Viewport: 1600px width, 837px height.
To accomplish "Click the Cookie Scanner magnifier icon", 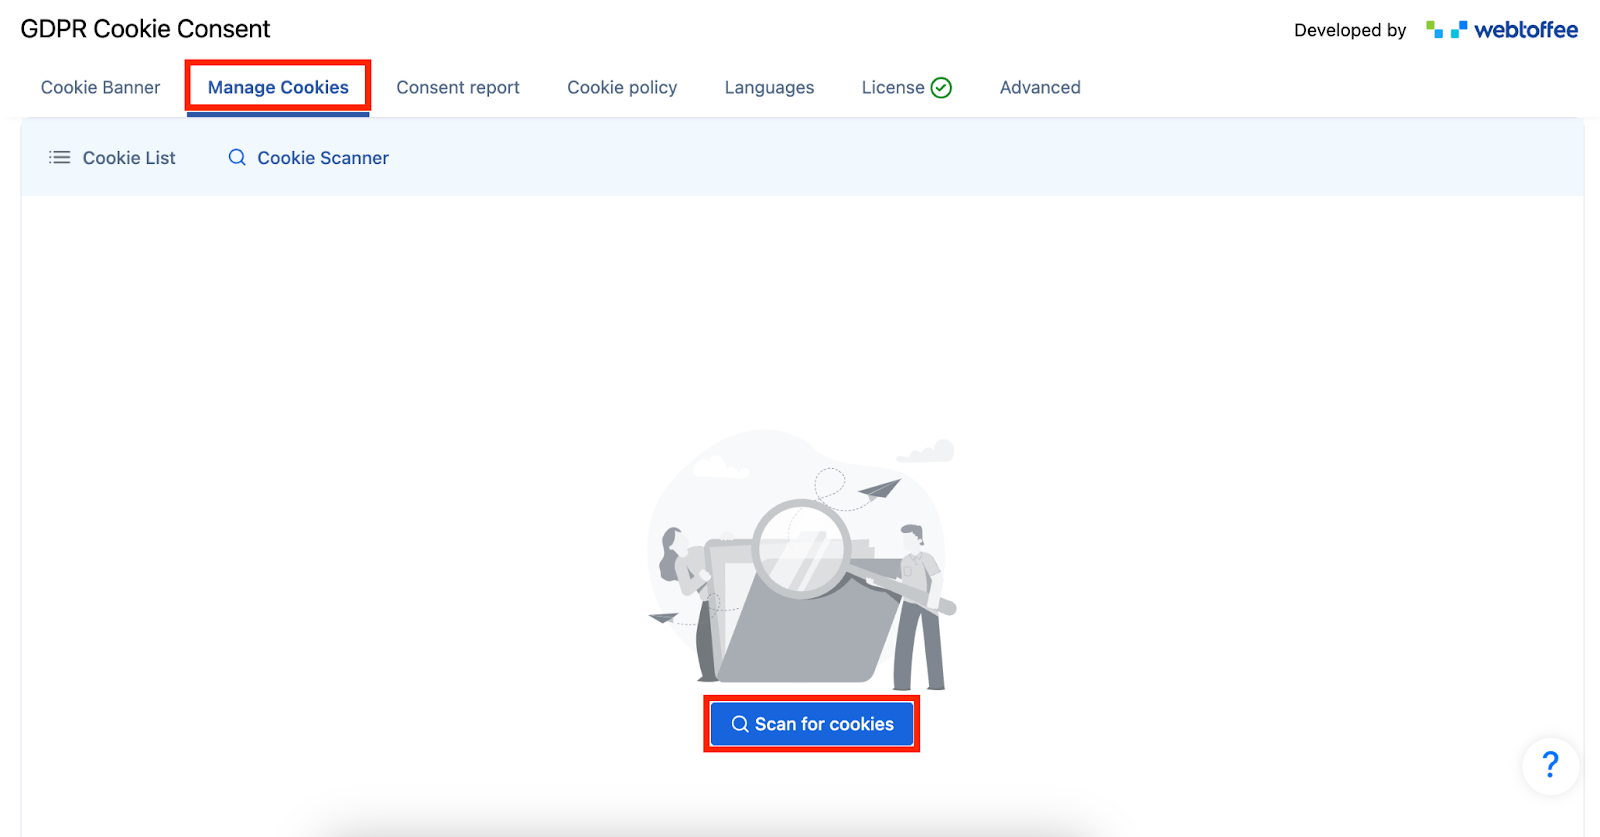I will coord(237,158).
